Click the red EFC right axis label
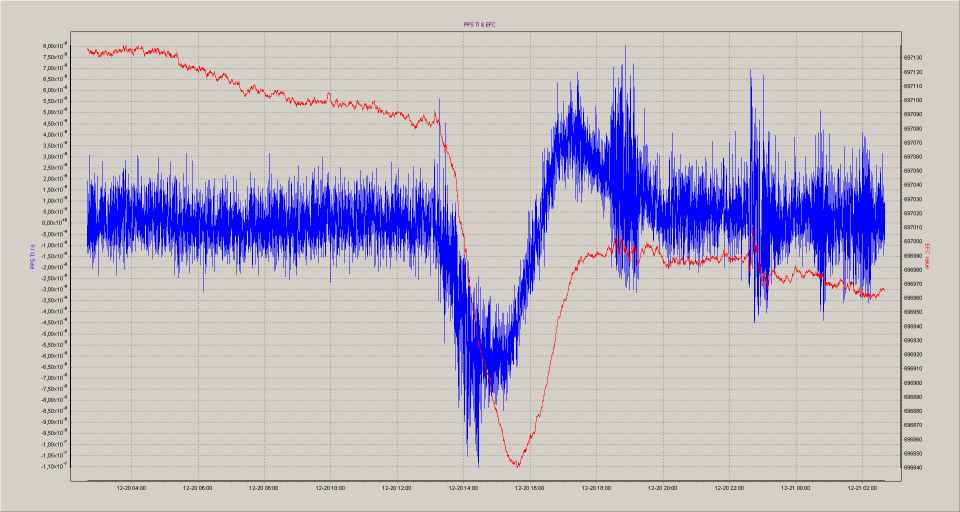 click(x=927, y=258)
